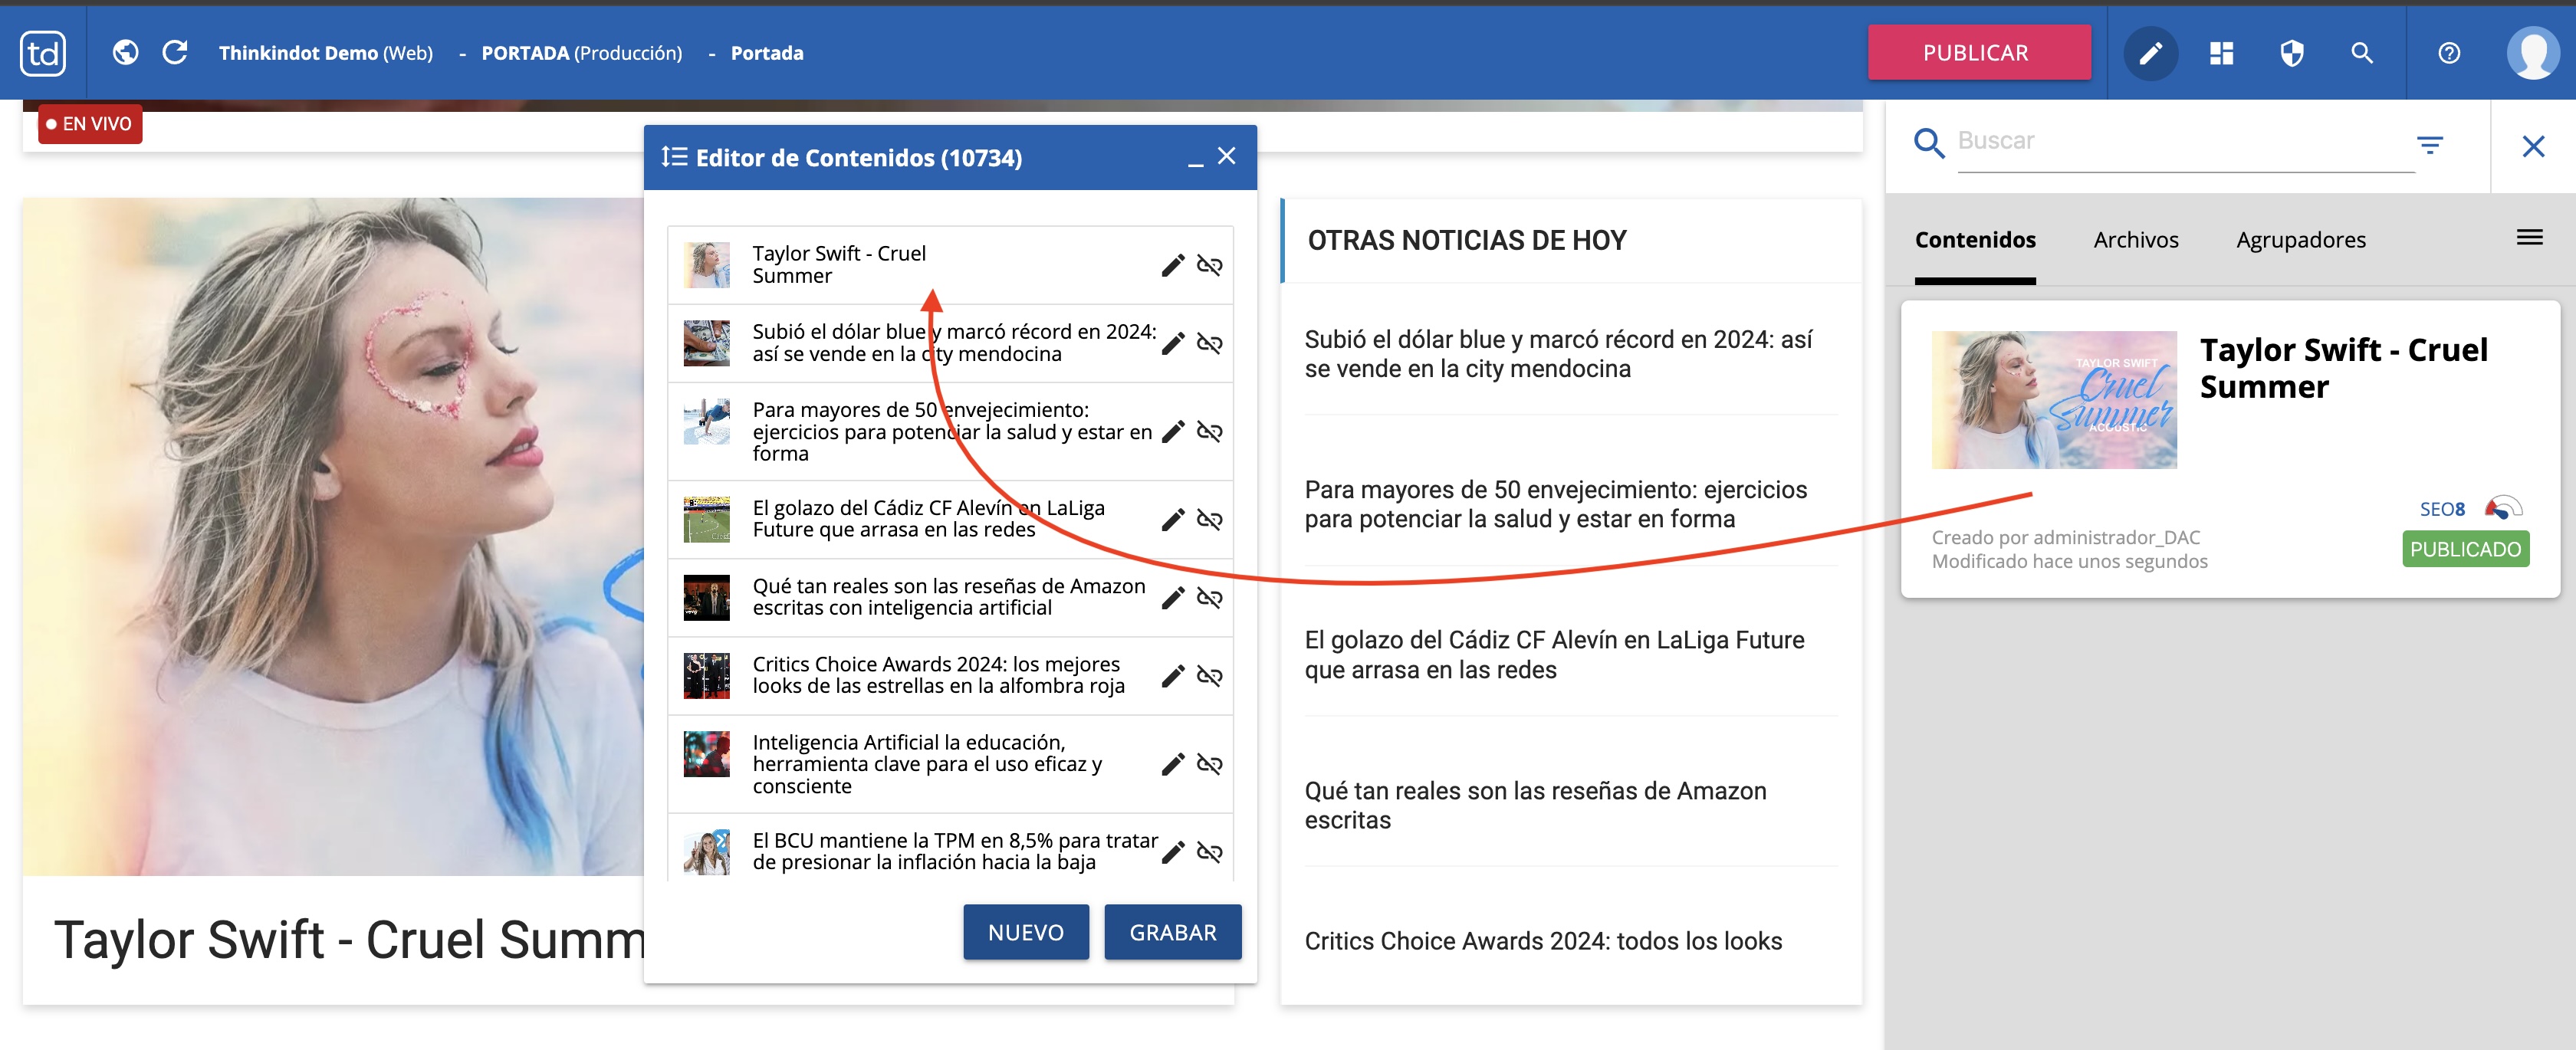Click the EN VIVO badge on the live banner
2576x1050 pixels.
(90, 124)
